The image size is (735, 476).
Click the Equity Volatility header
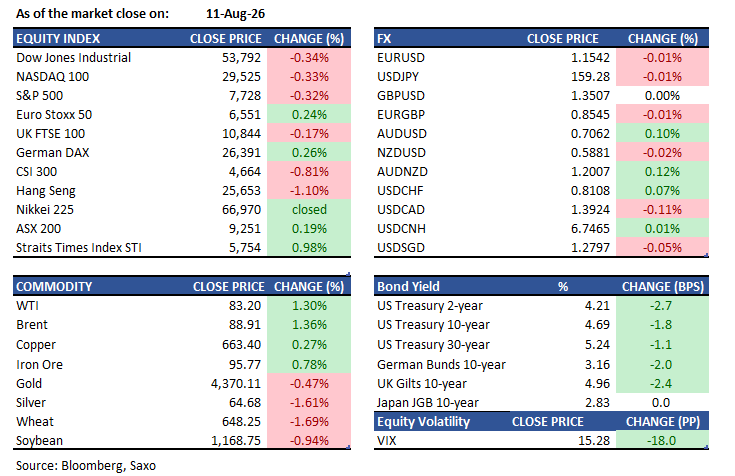click(x=423, y=422)
